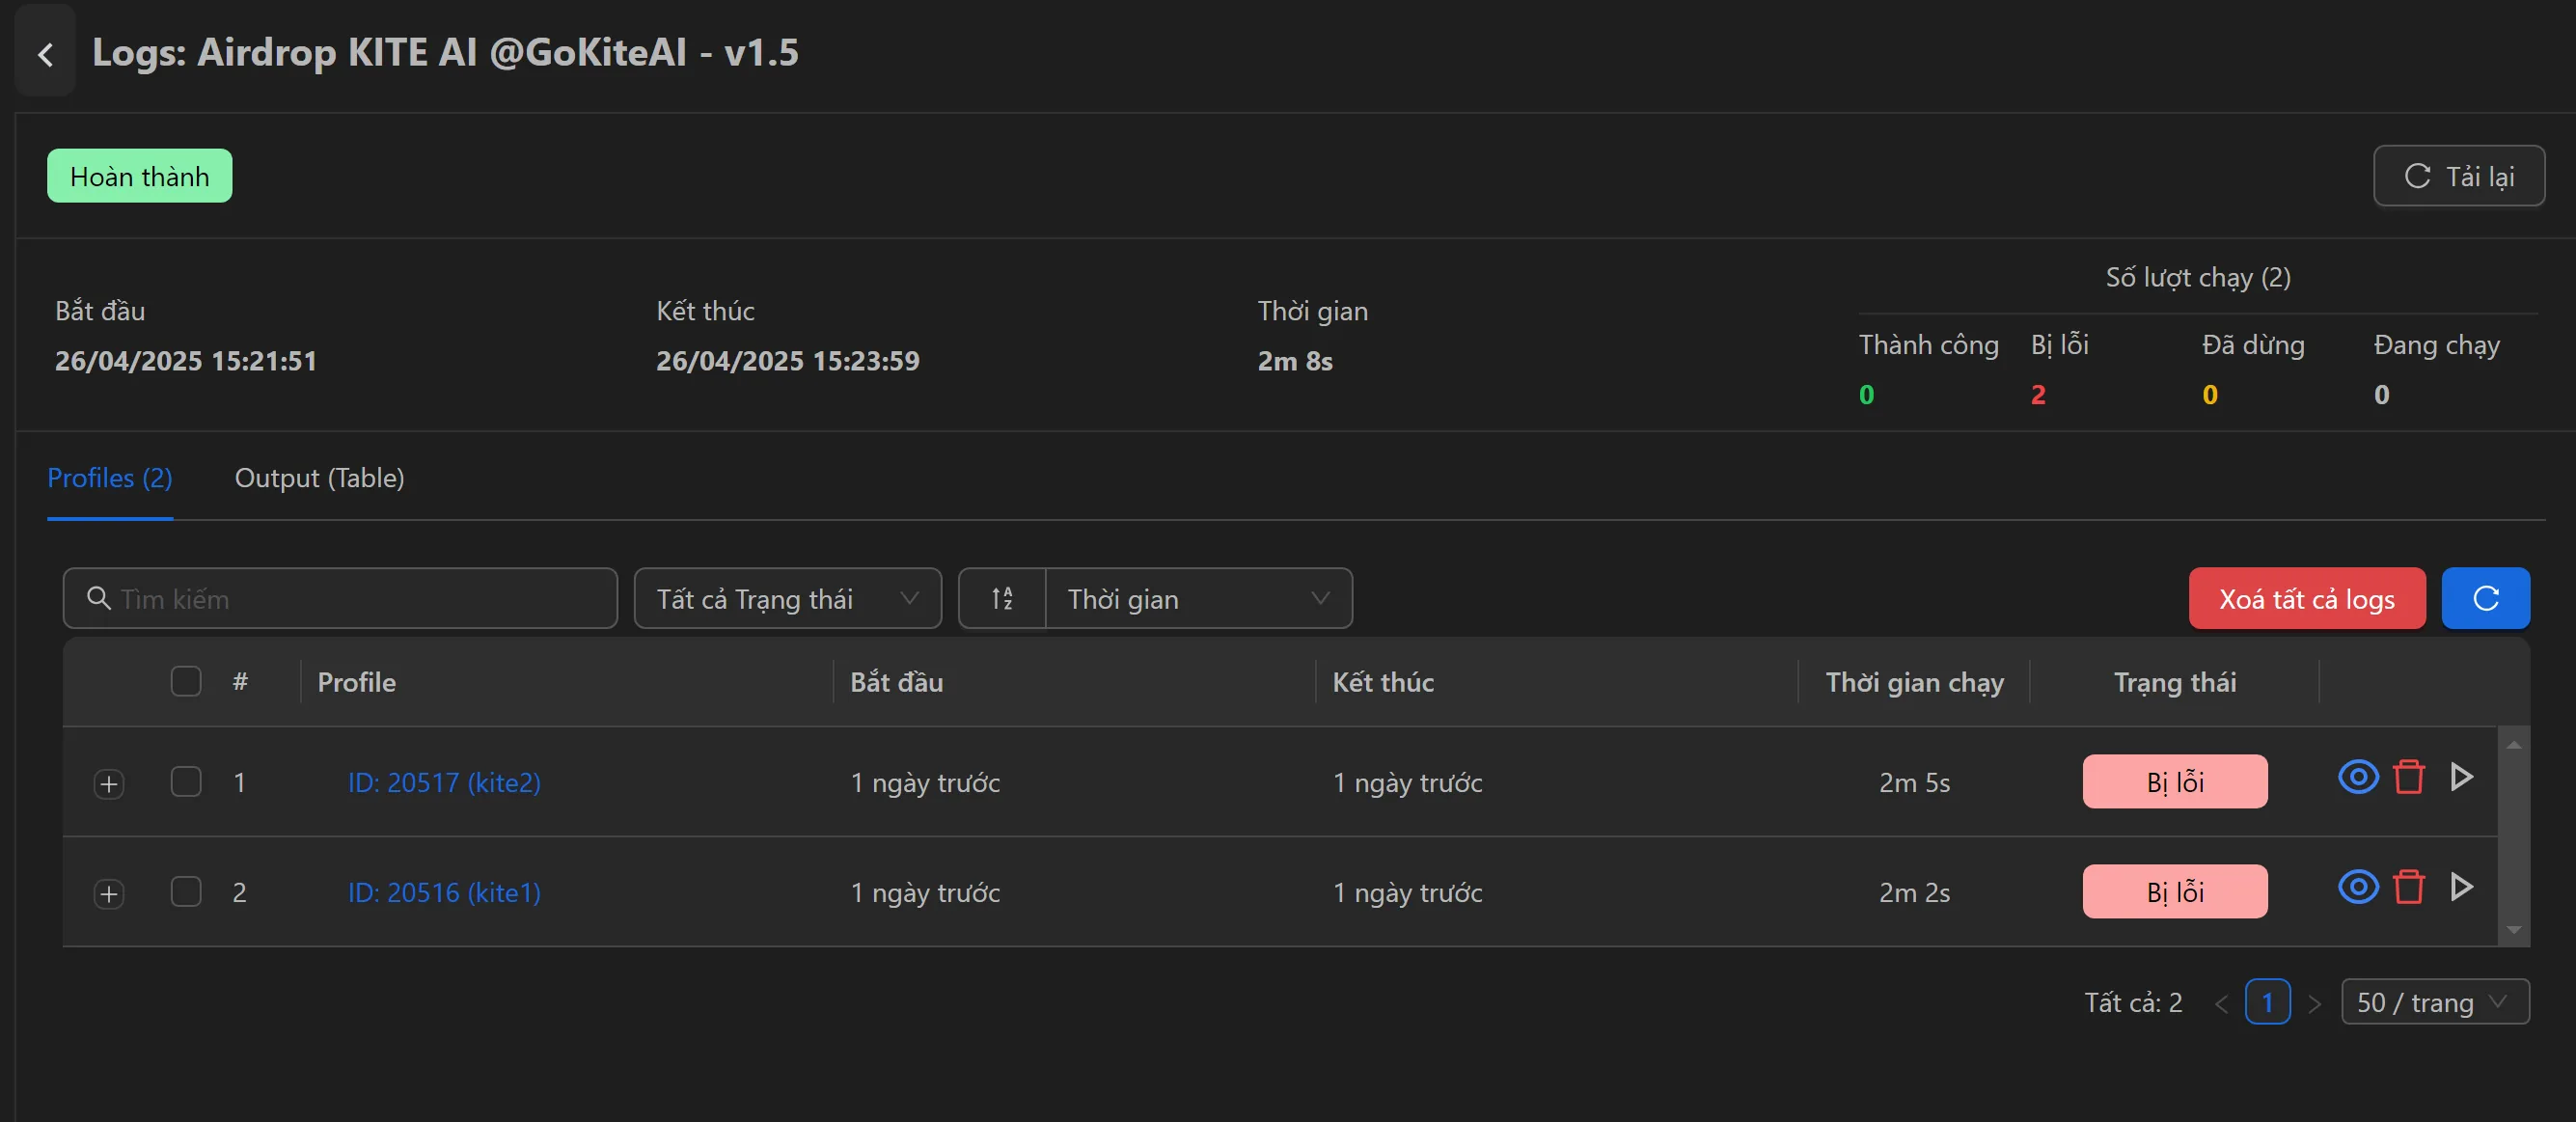Select the checkbox for row kite2
Viewport: 2576px width, 1122px height.
click(x=186, y=782)
